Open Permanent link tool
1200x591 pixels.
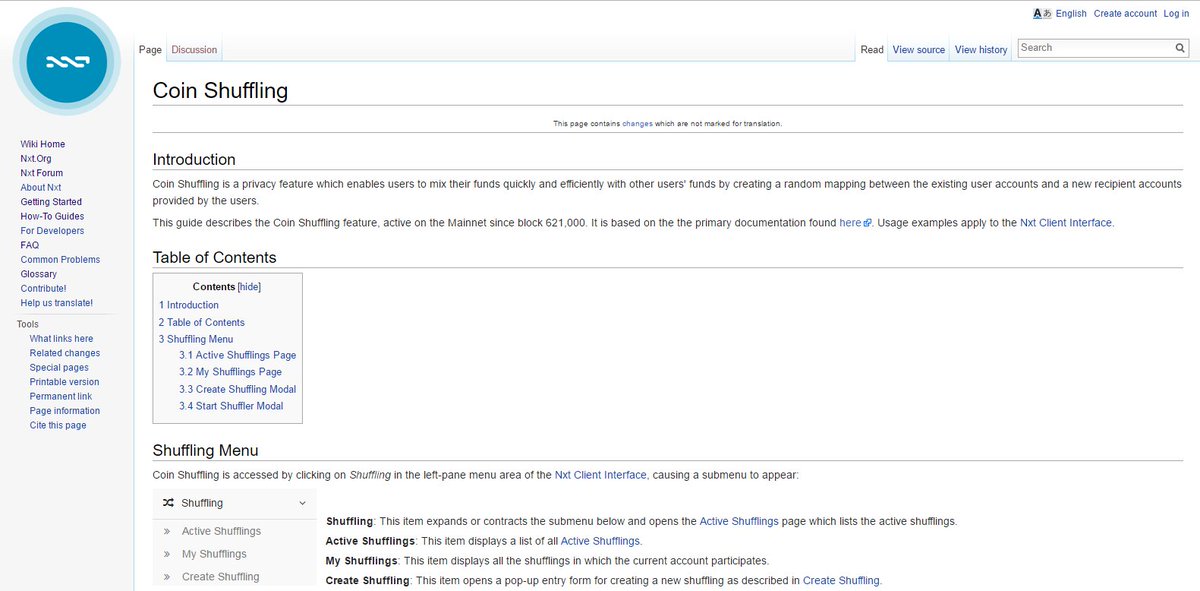[60, 396]
